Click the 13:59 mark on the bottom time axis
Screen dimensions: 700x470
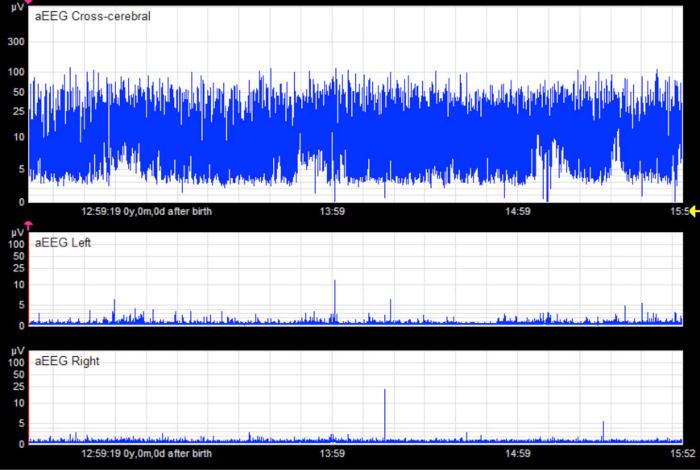[332, 453]
